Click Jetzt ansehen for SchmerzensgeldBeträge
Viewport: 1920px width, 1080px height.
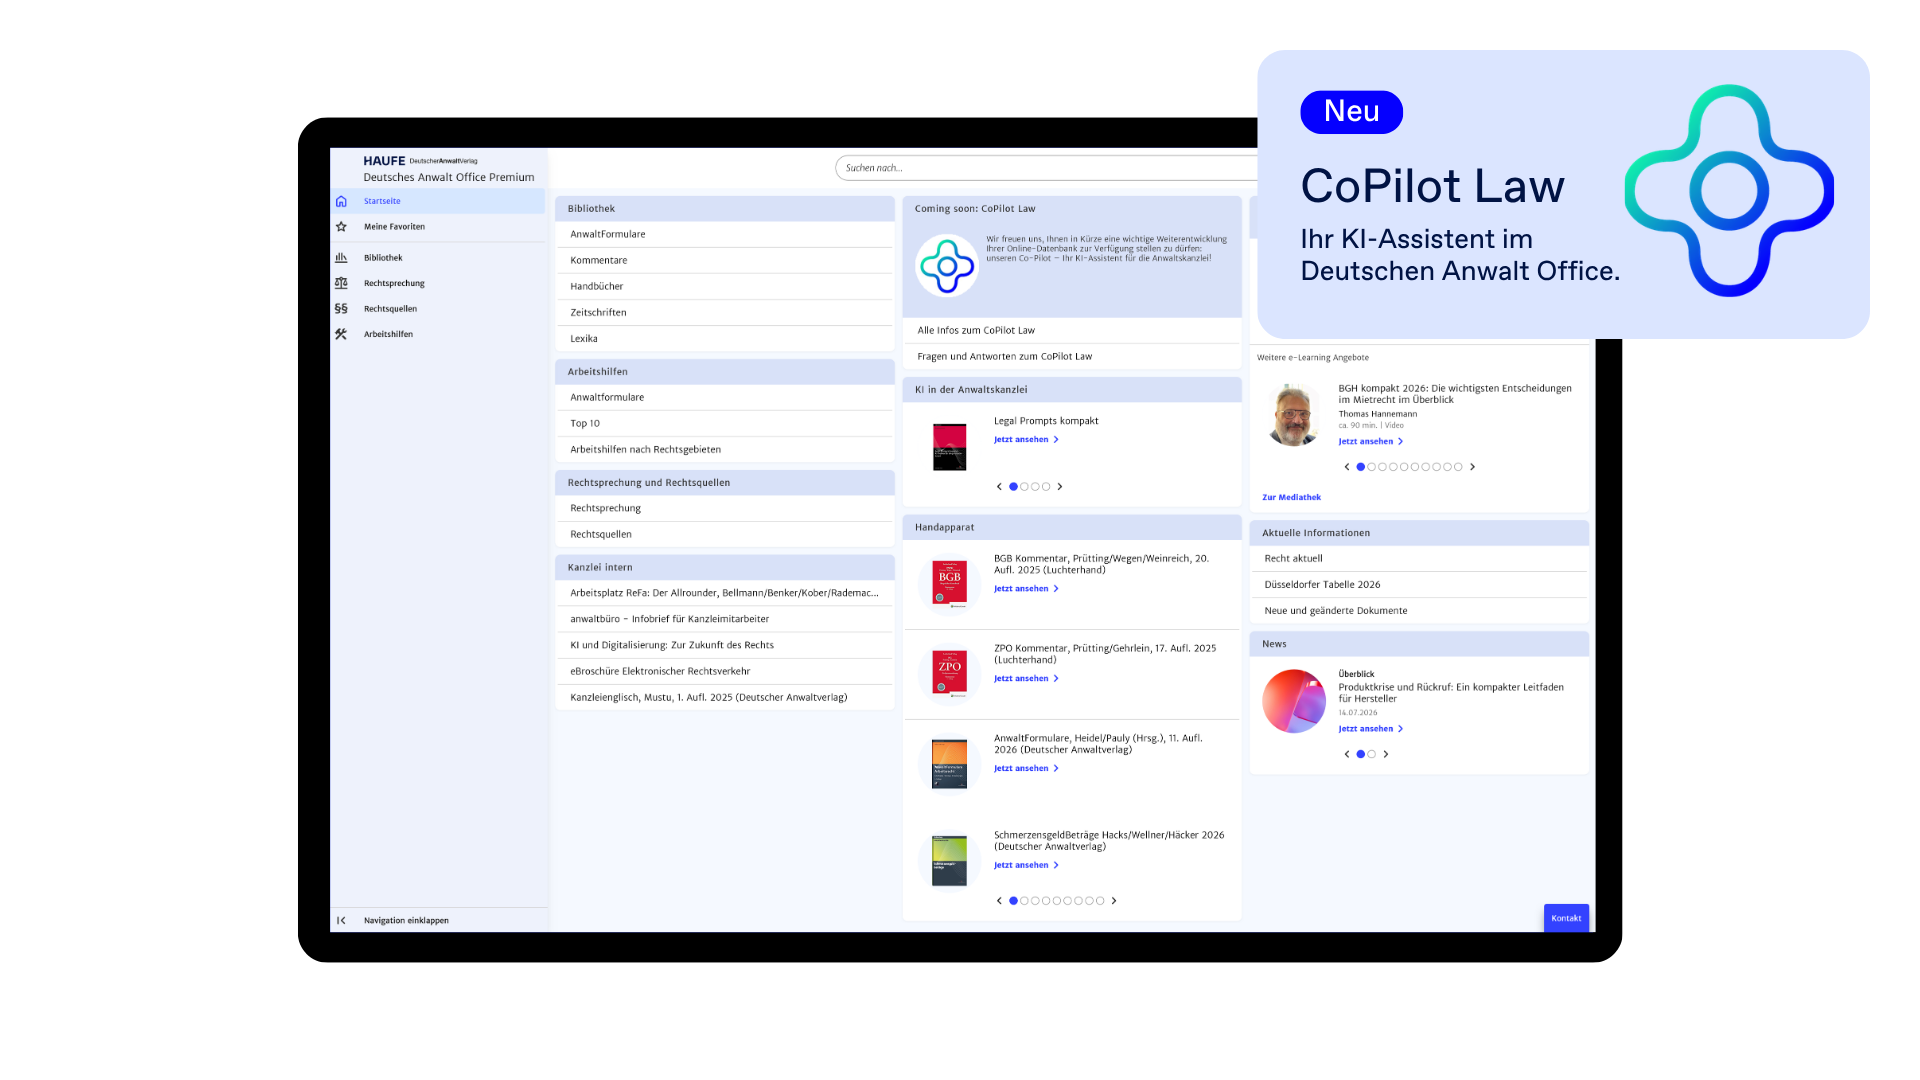point(1026,866)
